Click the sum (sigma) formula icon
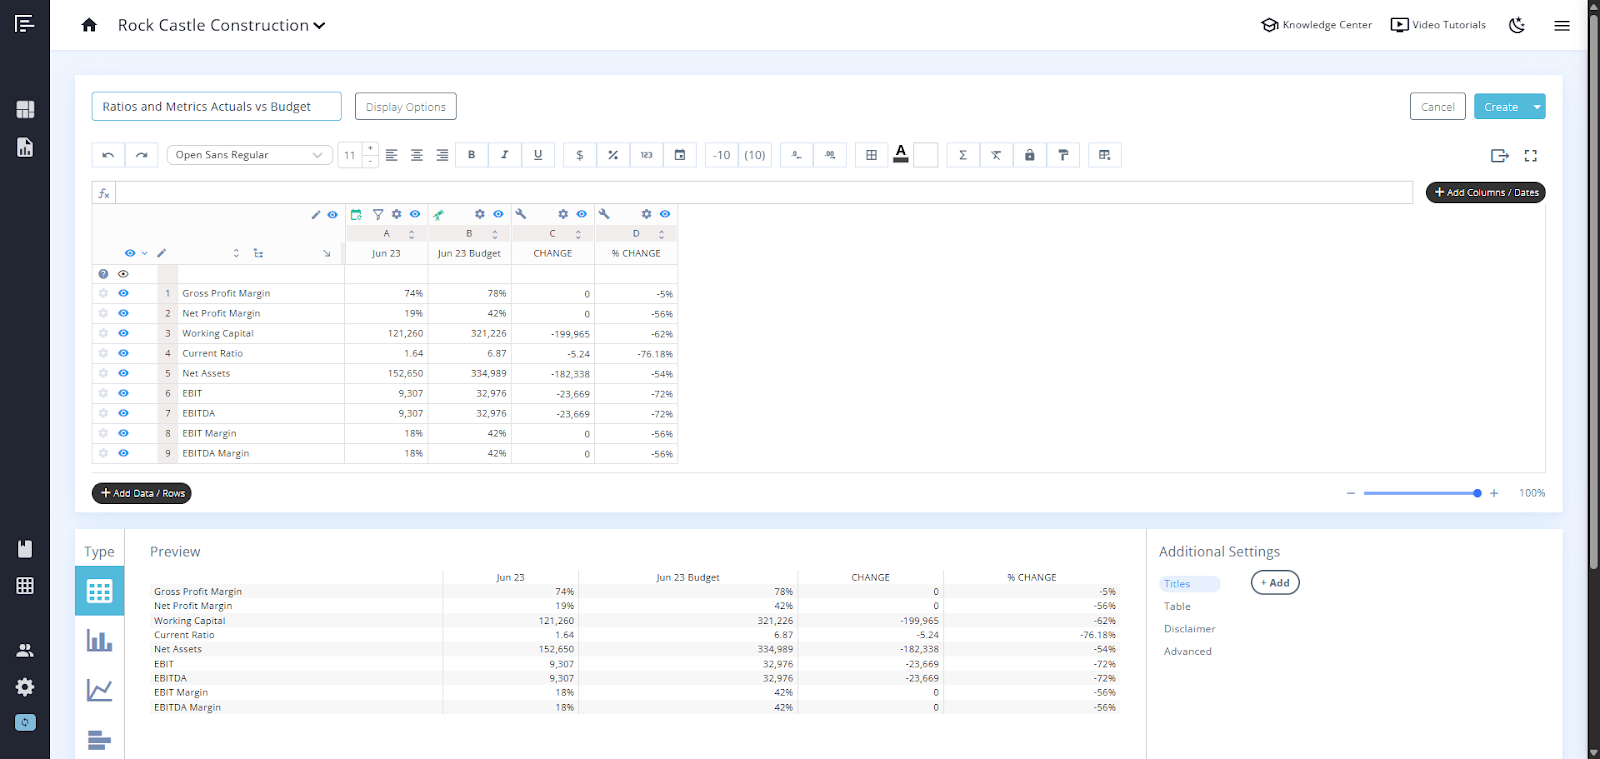 point(963,155)
